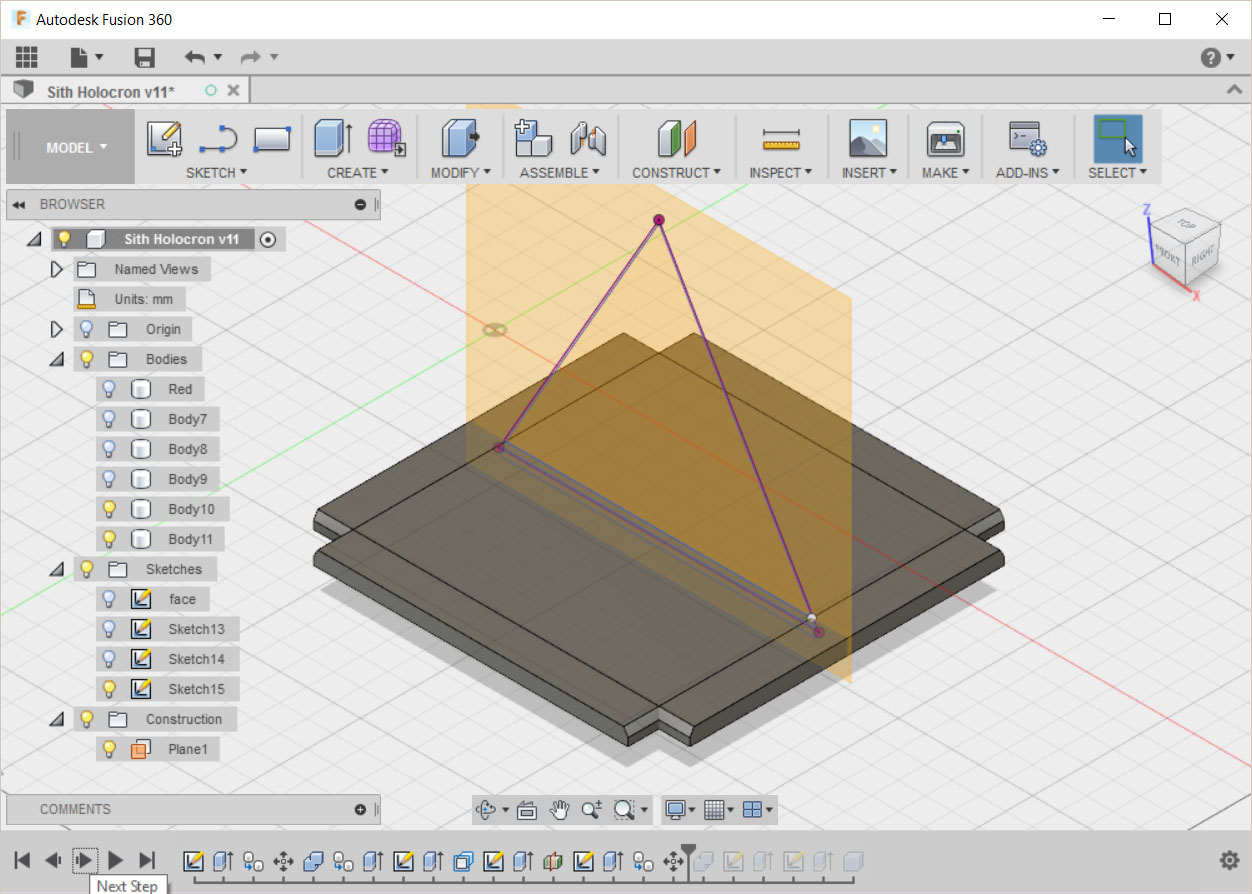Activate Sith Holocron v11 component radio button
This screenshot has height=894, width=1252.
click(267, 239)
